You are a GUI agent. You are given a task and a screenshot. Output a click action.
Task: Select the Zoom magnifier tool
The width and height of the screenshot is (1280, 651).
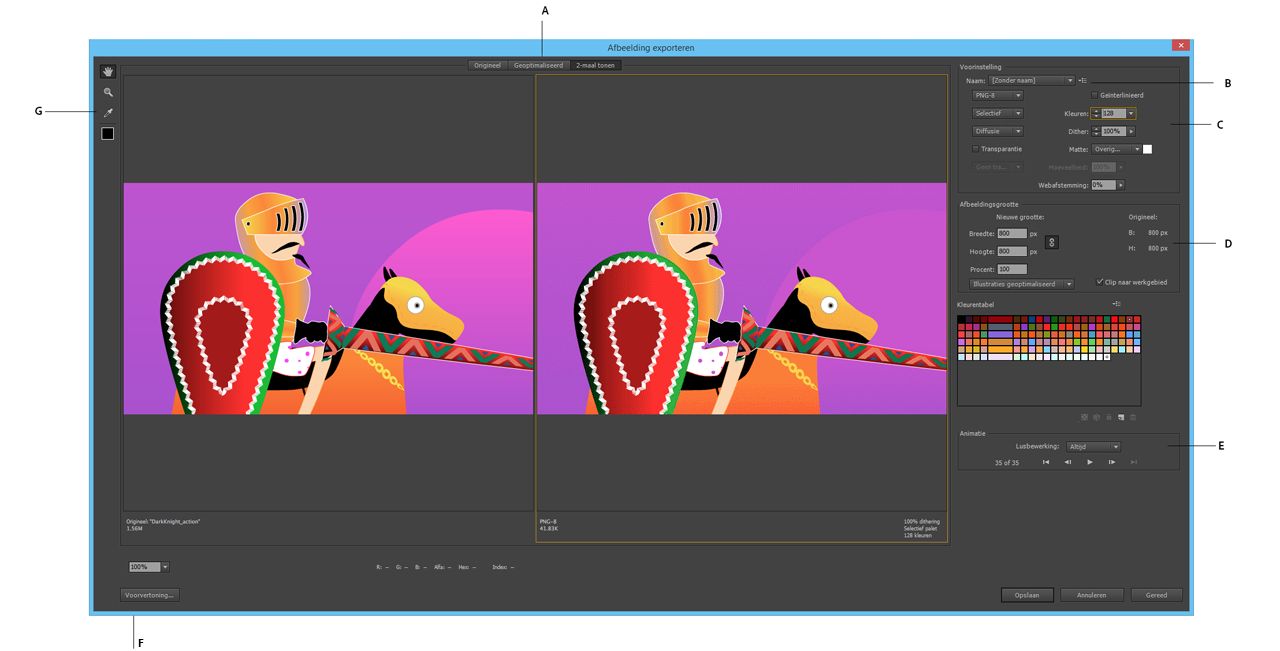click(x=107, y=92)
